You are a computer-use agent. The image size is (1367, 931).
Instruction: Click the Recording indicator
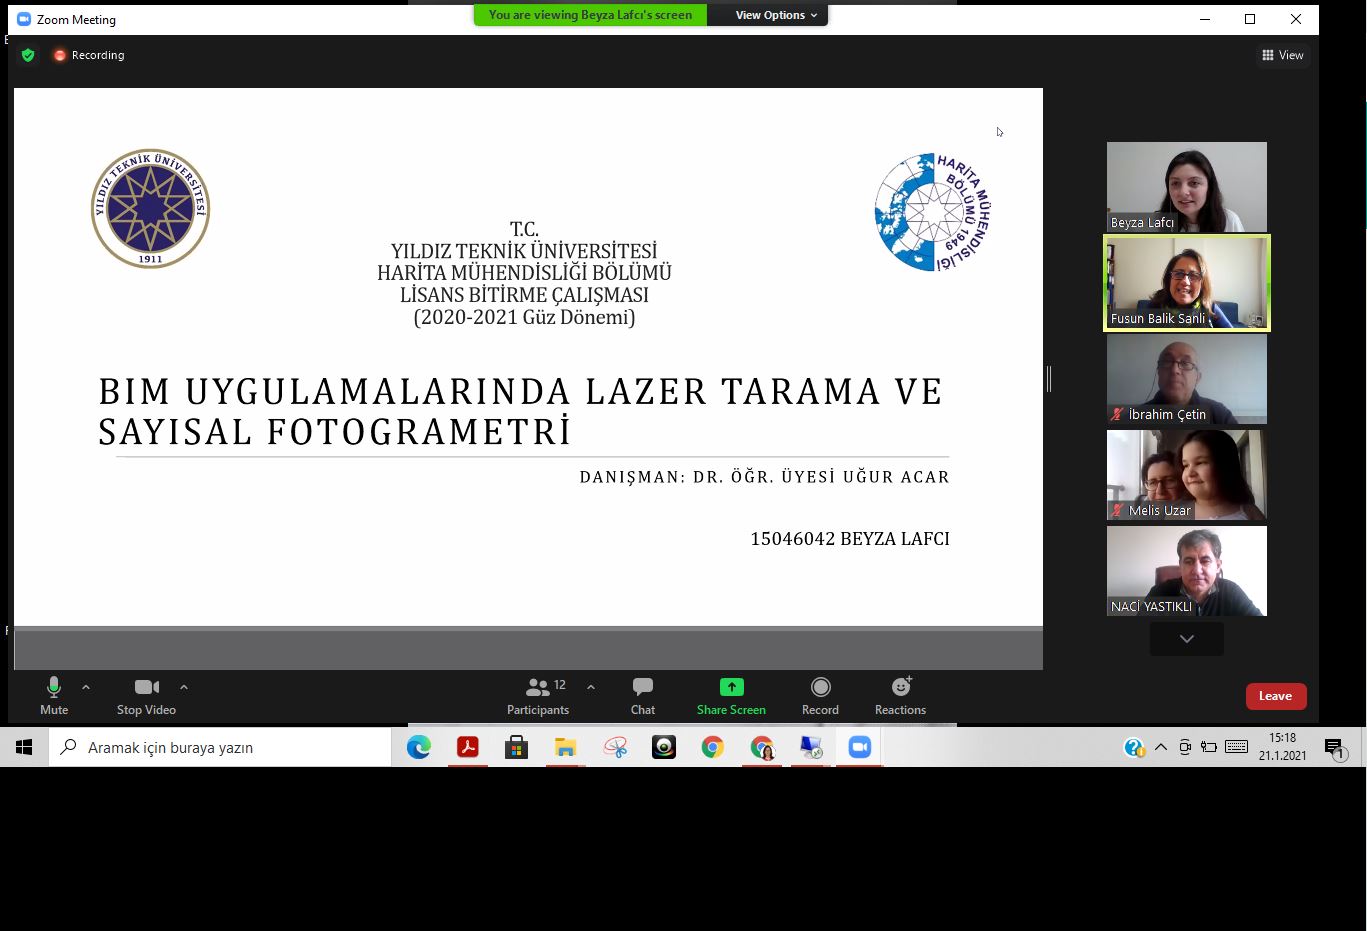click(90, 55)
